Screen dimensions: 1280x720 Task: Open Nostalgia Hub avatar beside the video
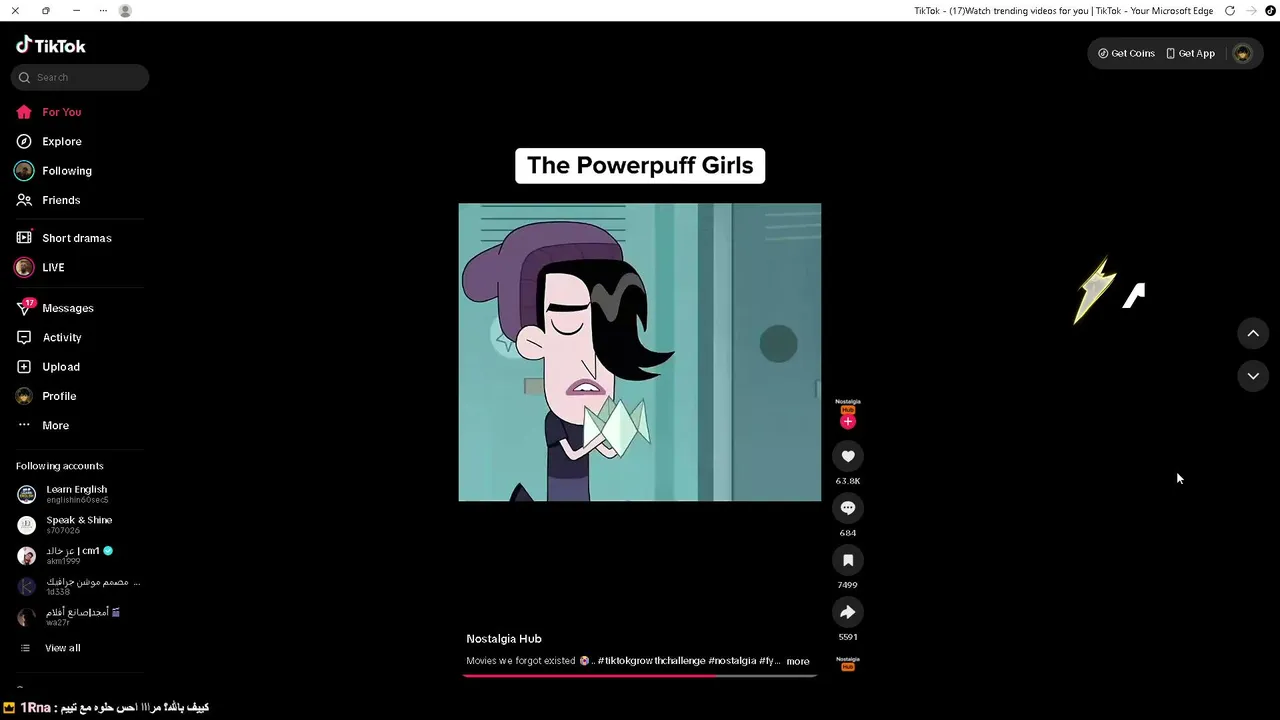[x=848, y=407]
